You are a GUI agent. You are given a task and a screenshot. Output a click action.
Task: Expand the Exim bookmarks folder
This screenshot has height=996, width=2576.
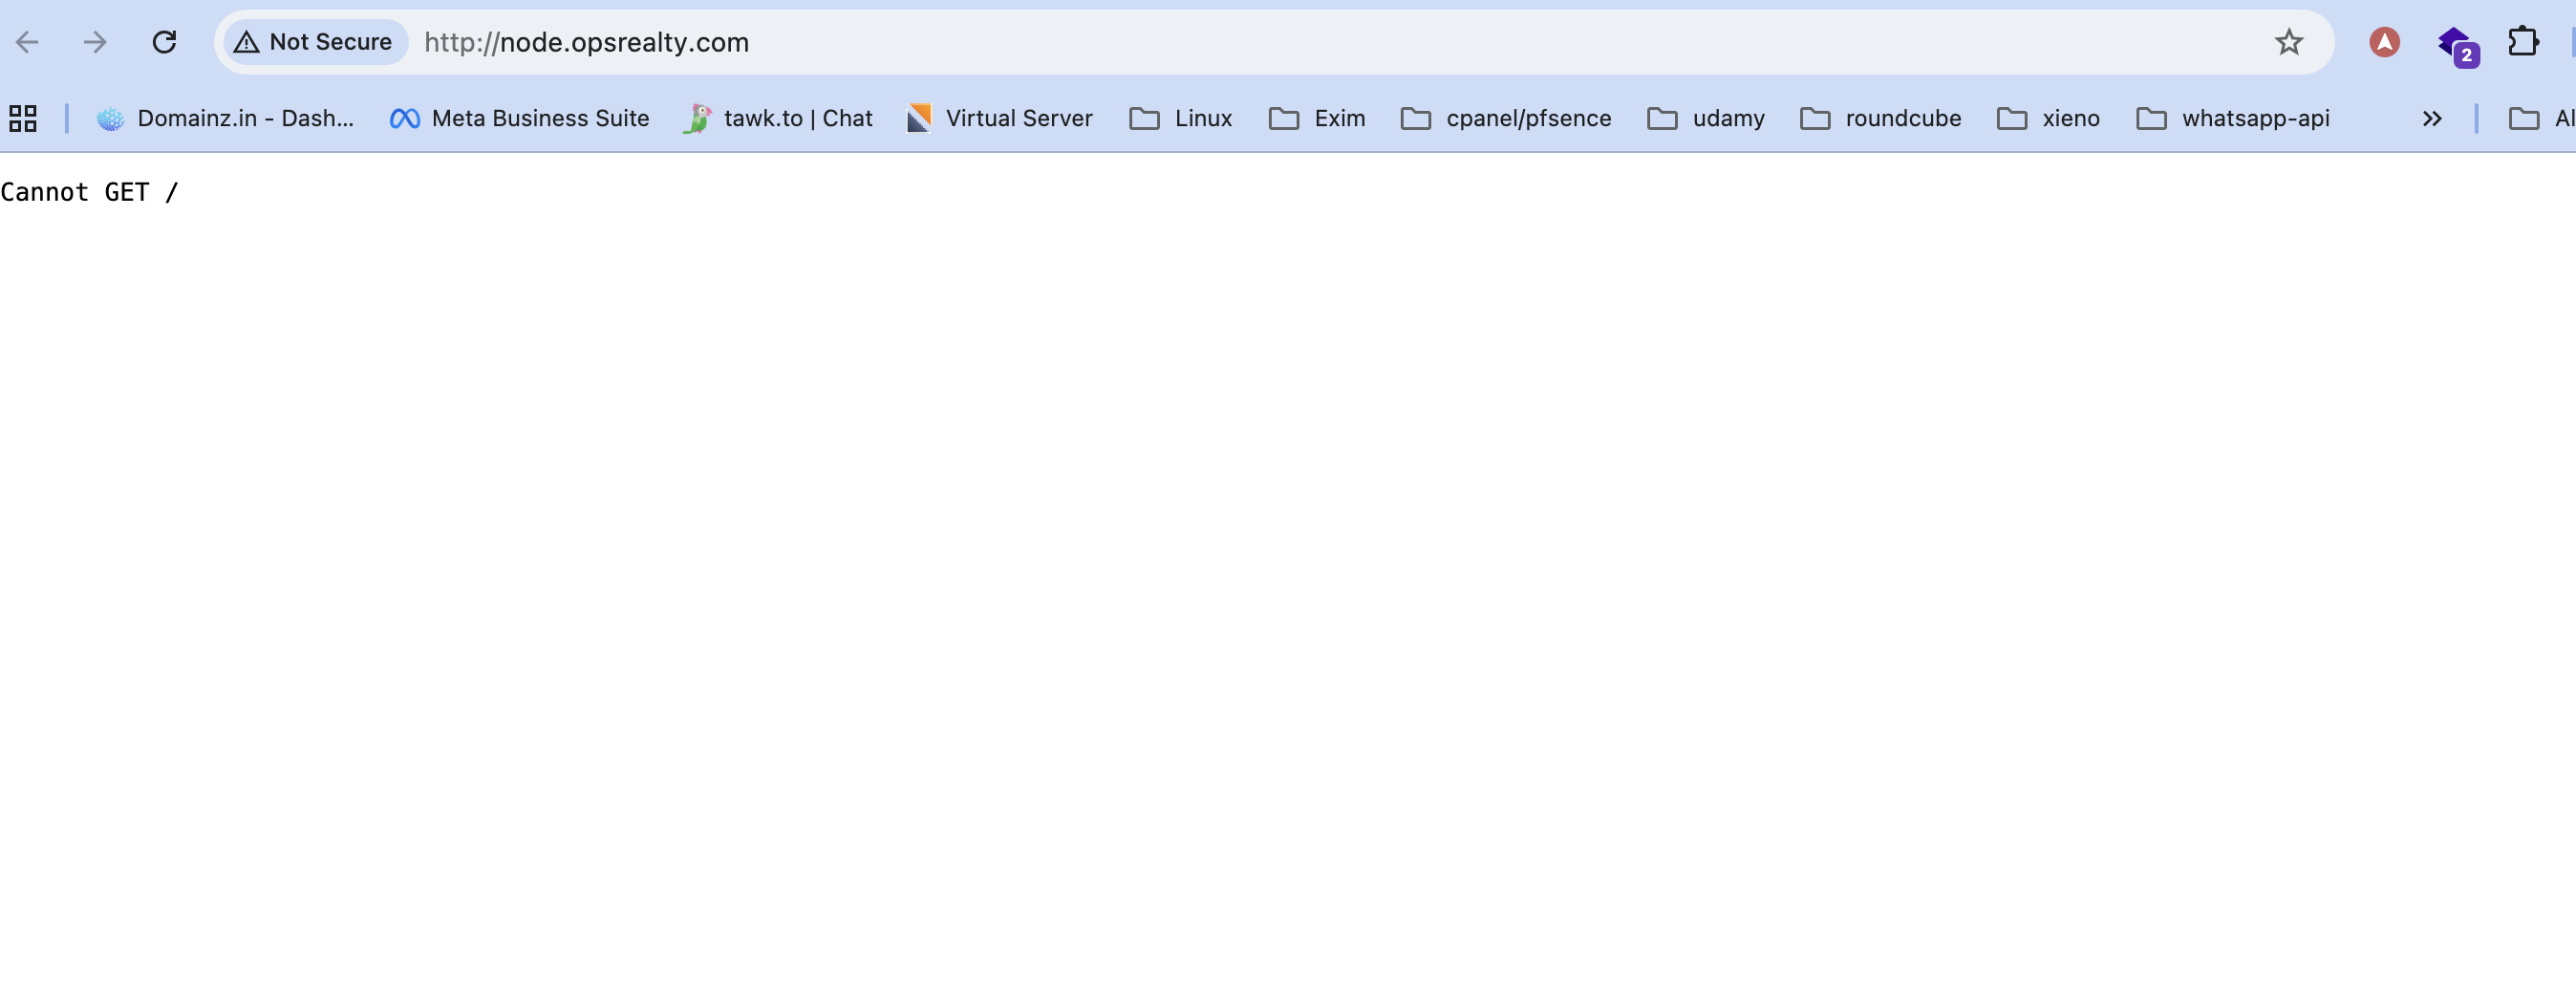[1317, 118]
